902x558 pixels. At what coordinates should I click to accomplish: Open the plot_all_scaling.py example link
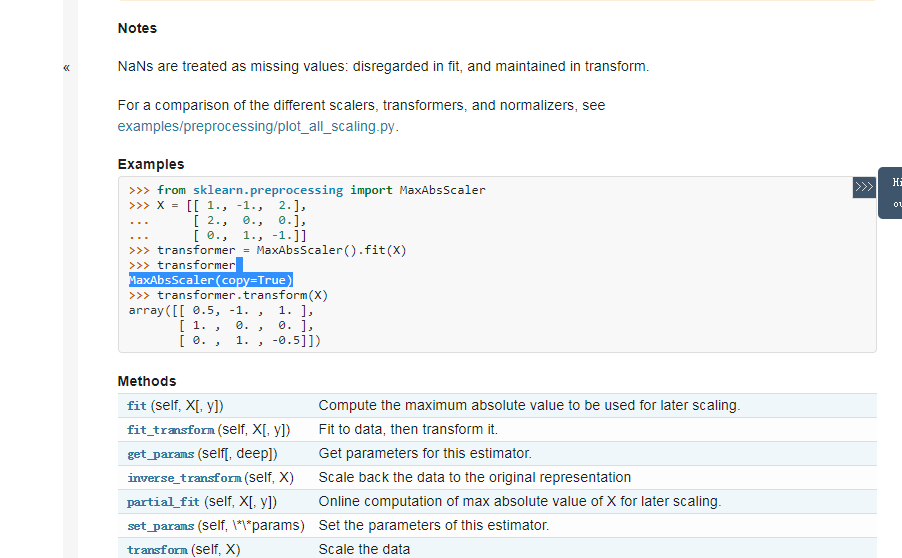tap(257, 126)
